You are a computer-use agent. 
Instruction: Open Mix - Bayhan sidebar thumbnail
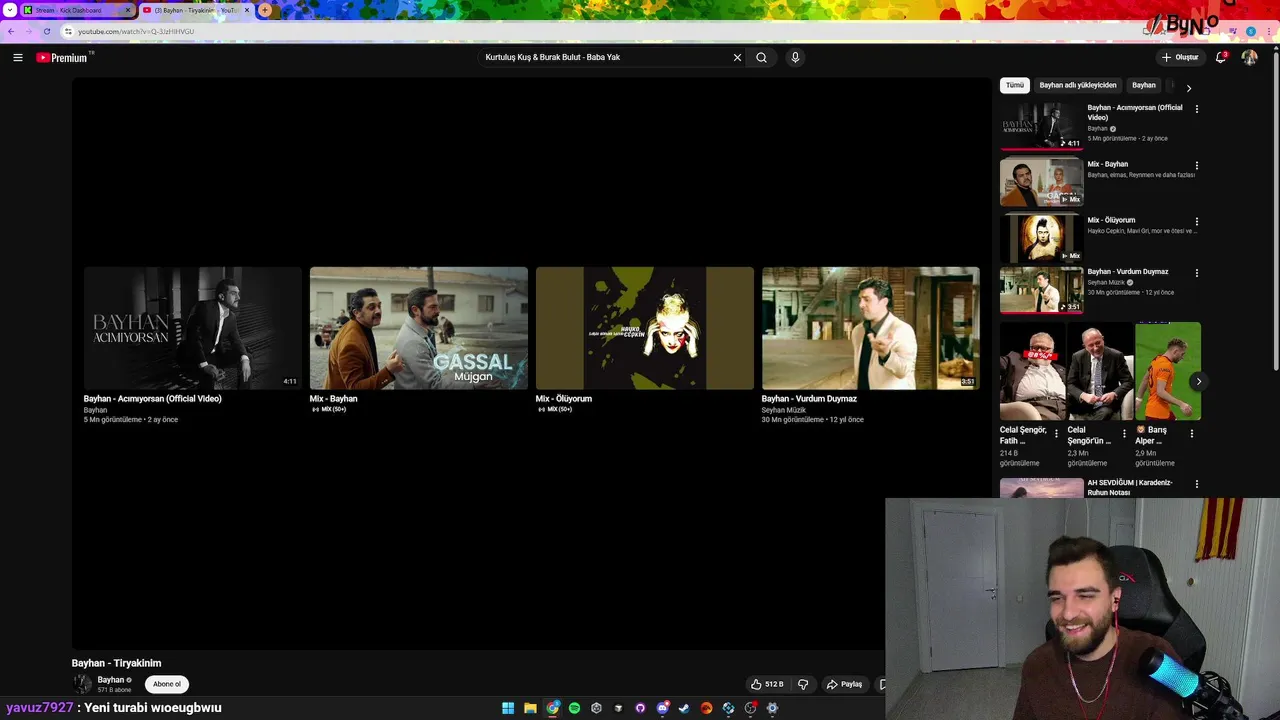[1041, 182]
